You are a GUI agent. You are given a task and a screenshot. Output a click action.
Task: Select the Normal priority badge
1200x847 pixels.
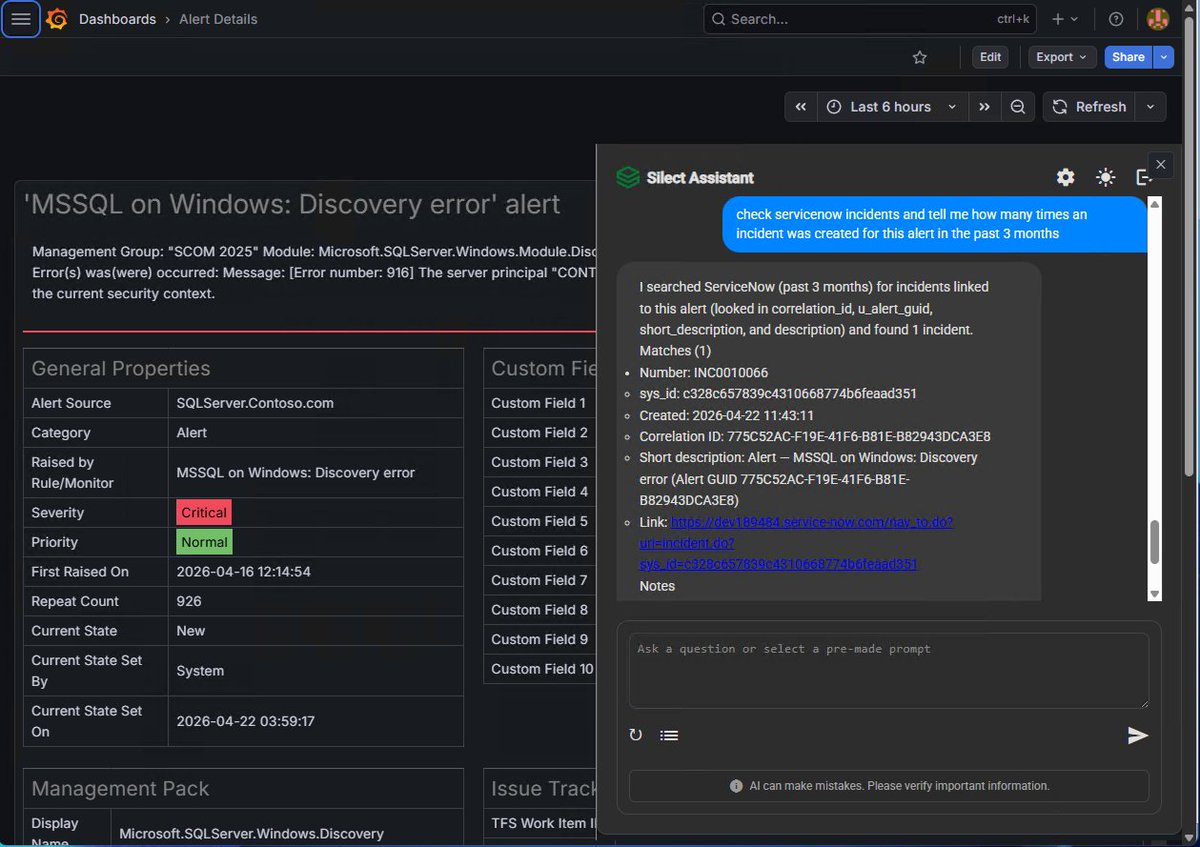click(205, 542)
